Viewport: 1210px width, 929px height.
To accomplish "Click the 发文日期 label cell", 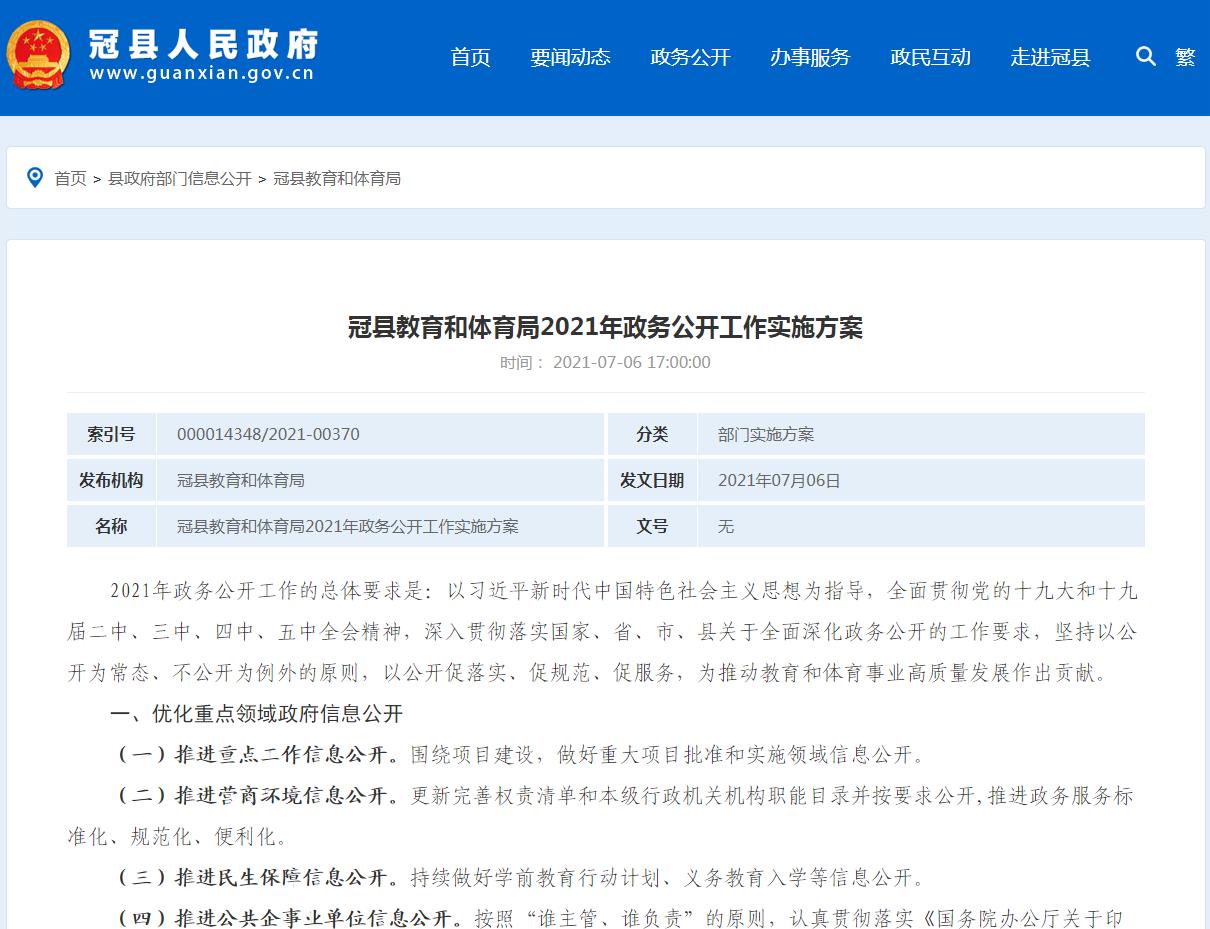I will pyautogui.click(x=652, y=480).
